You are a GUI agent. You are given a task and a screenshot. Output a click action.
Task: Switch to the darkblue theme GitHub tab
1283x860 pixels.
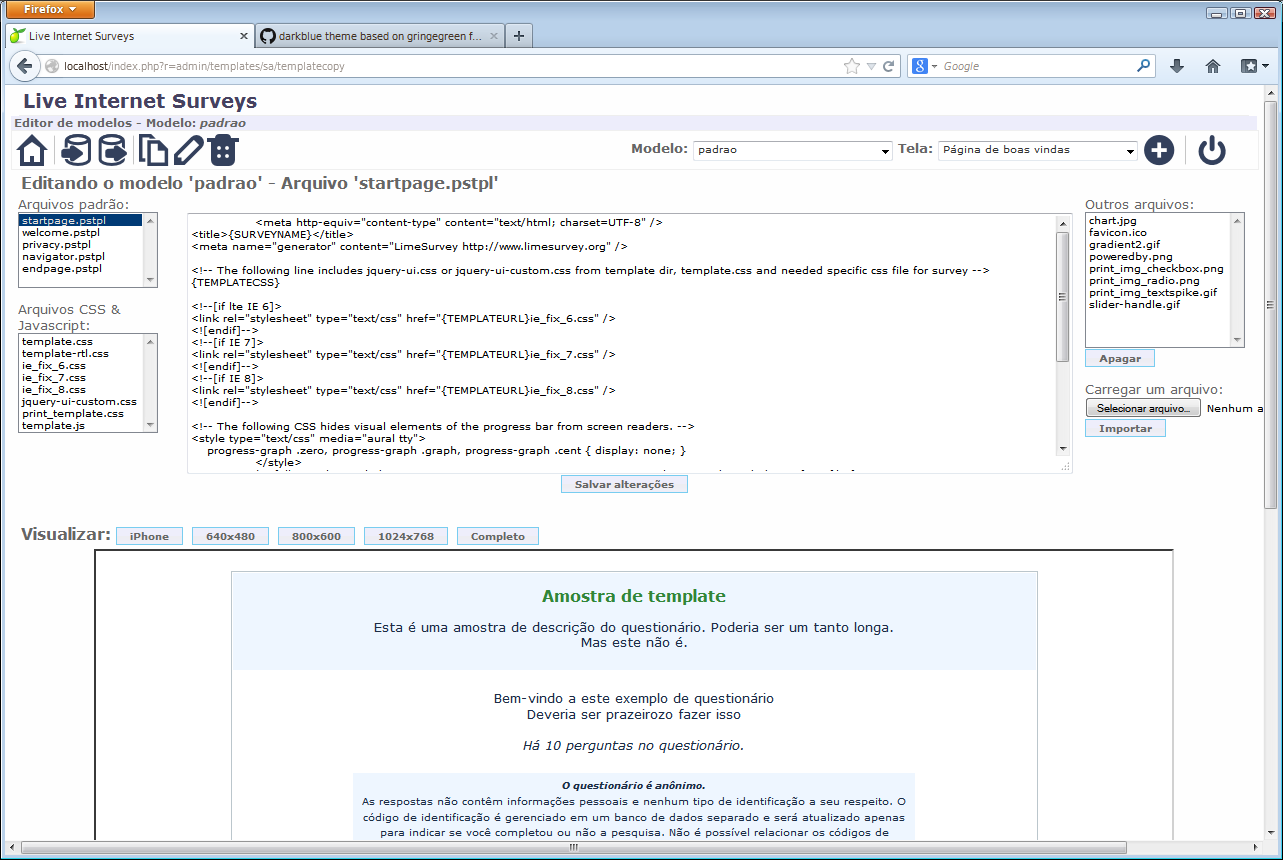380,36
